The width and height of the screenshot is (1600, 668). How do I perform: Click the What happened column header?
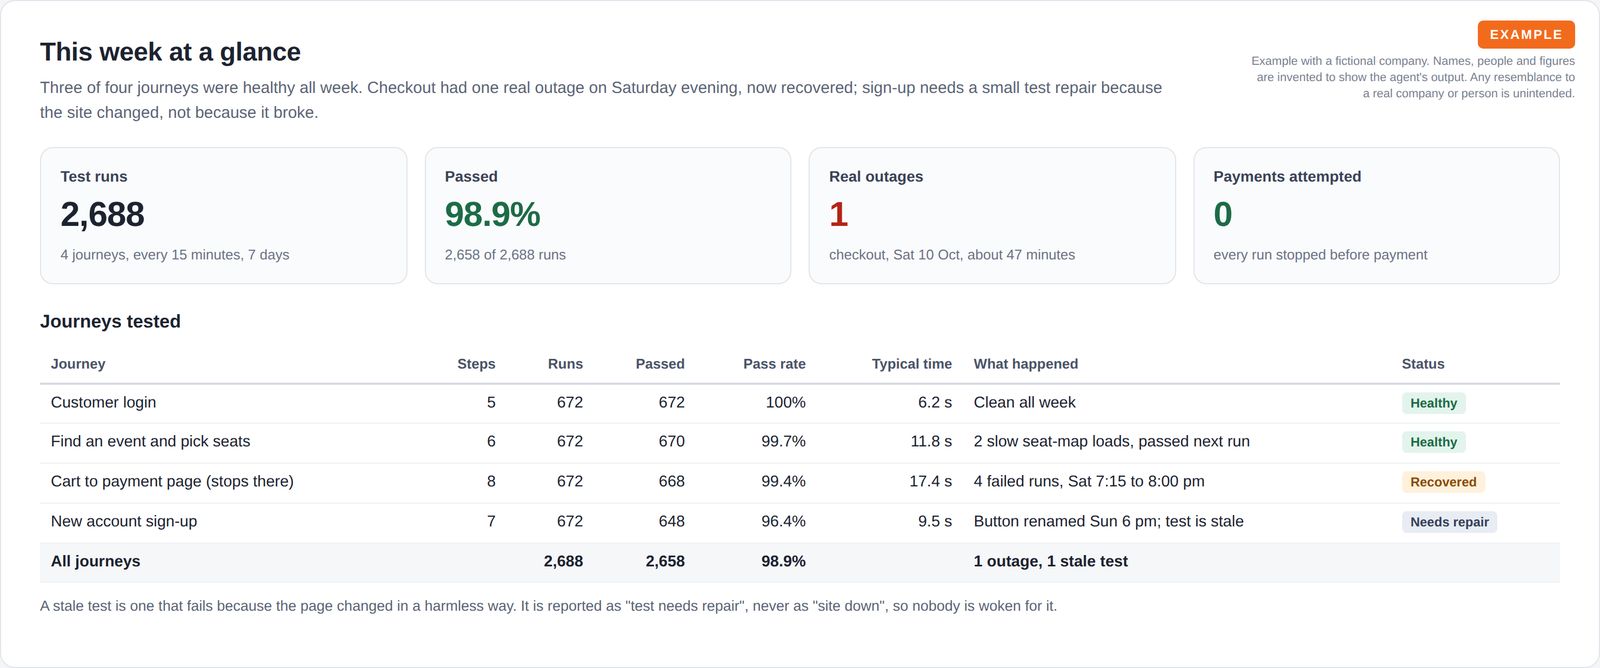point(1026,364)
